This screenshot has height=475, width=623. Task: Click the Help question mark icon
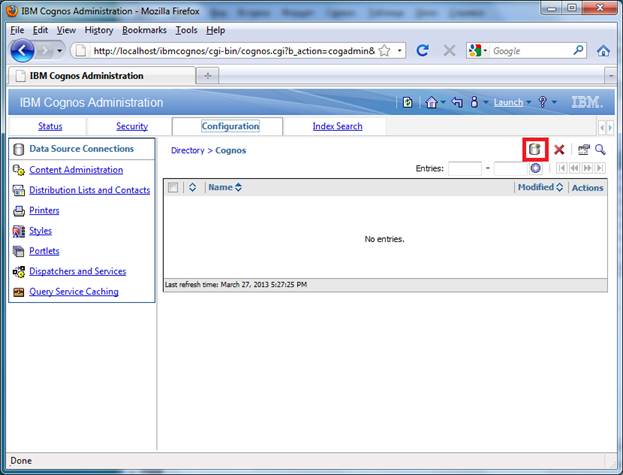tap(542, 102)
